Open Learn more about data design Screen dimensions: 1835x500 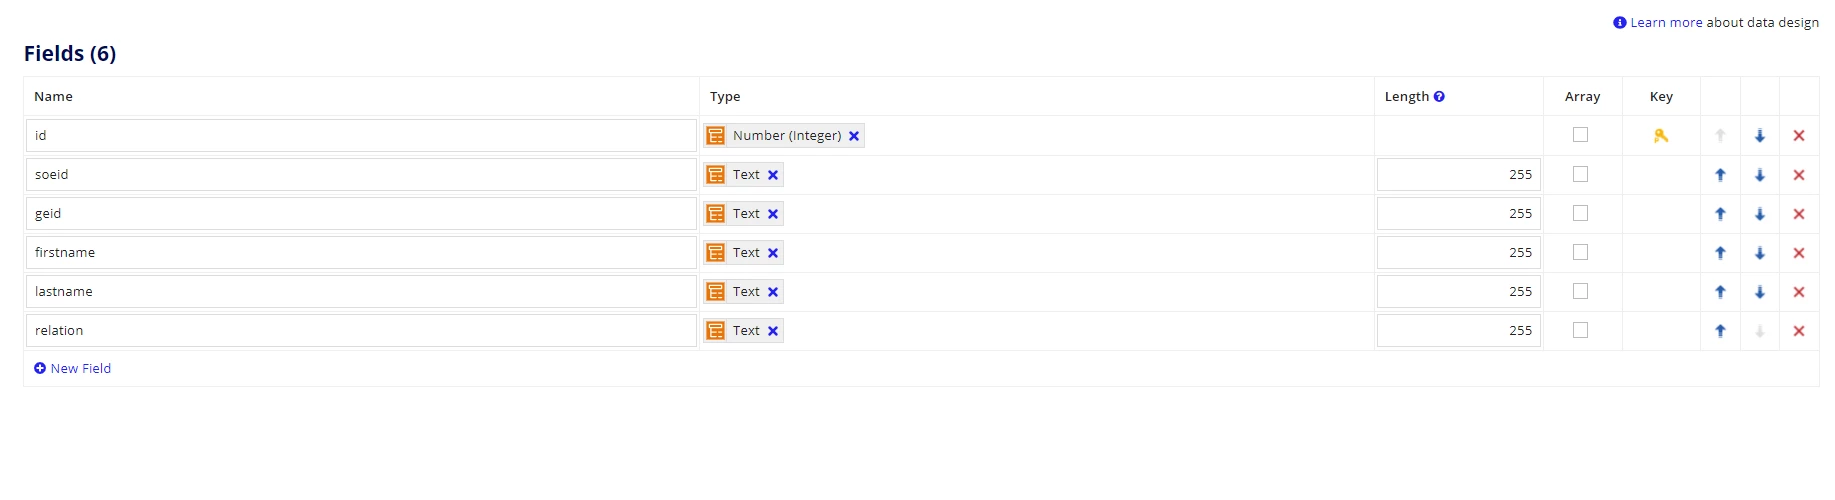pyautogui.click(x=1666, y=23)
